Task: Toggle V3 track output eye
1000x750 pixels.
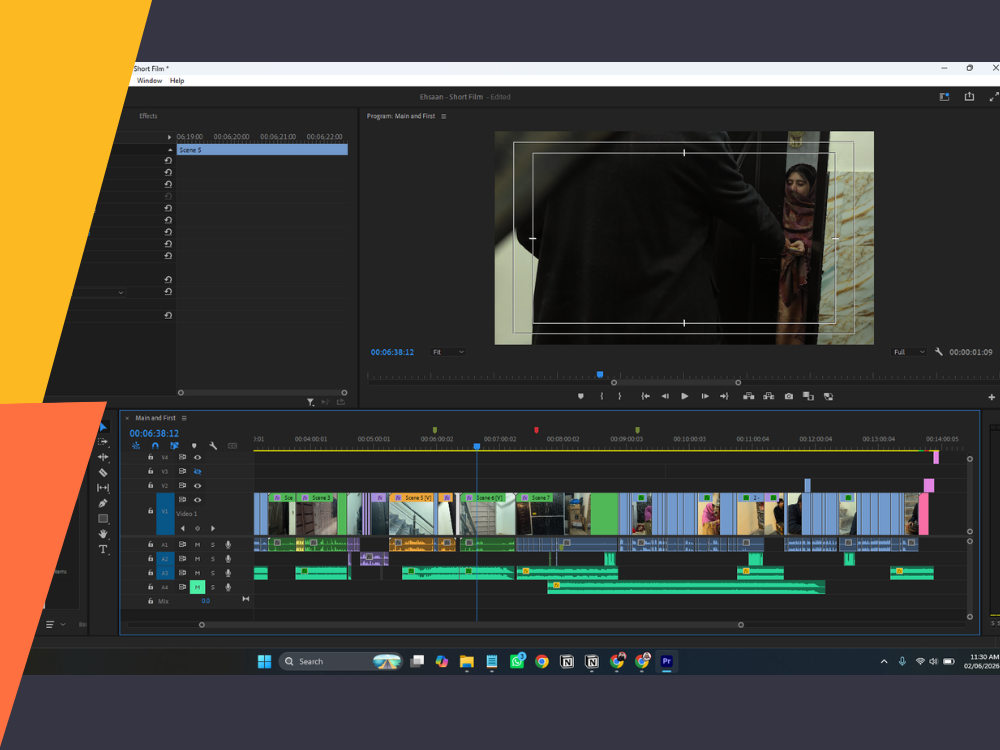Action: tap(198, 471)
